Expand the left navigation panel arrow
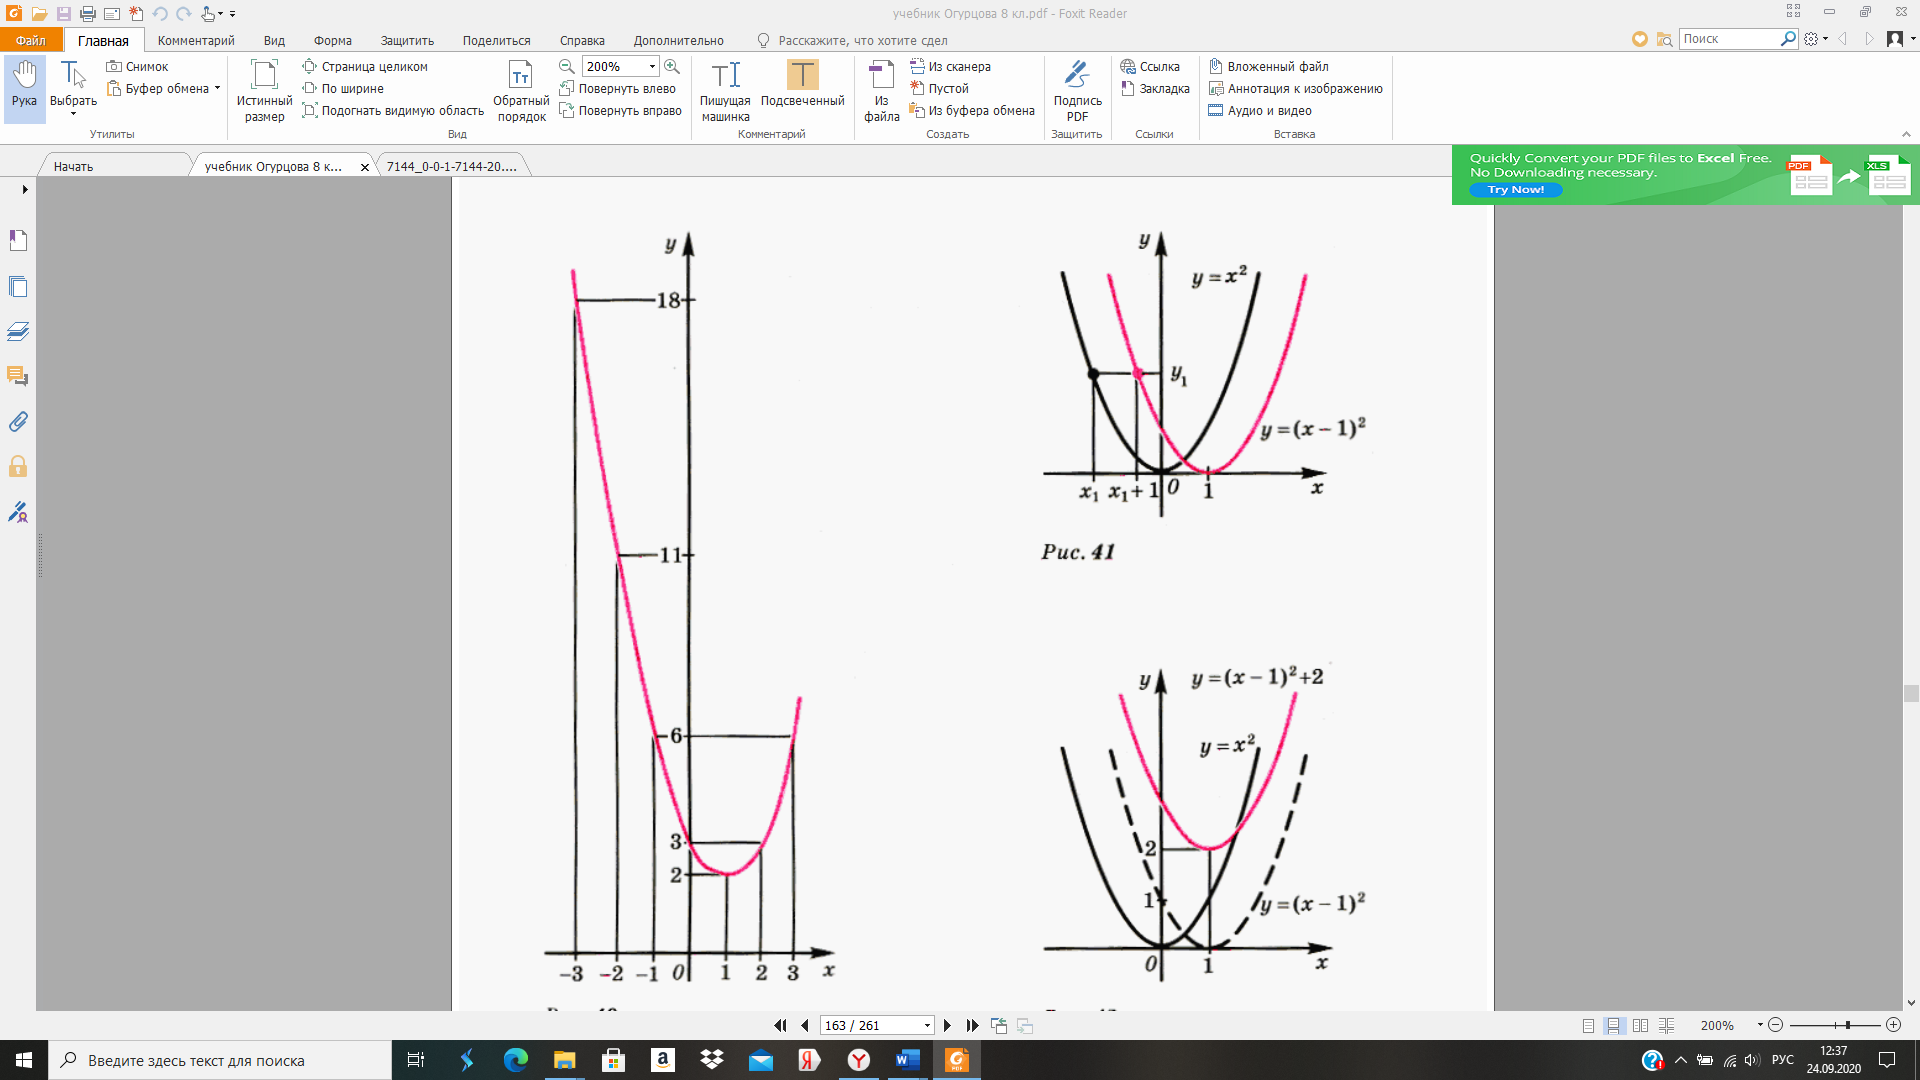1920x1080 pixels. (x=24, y=189)
